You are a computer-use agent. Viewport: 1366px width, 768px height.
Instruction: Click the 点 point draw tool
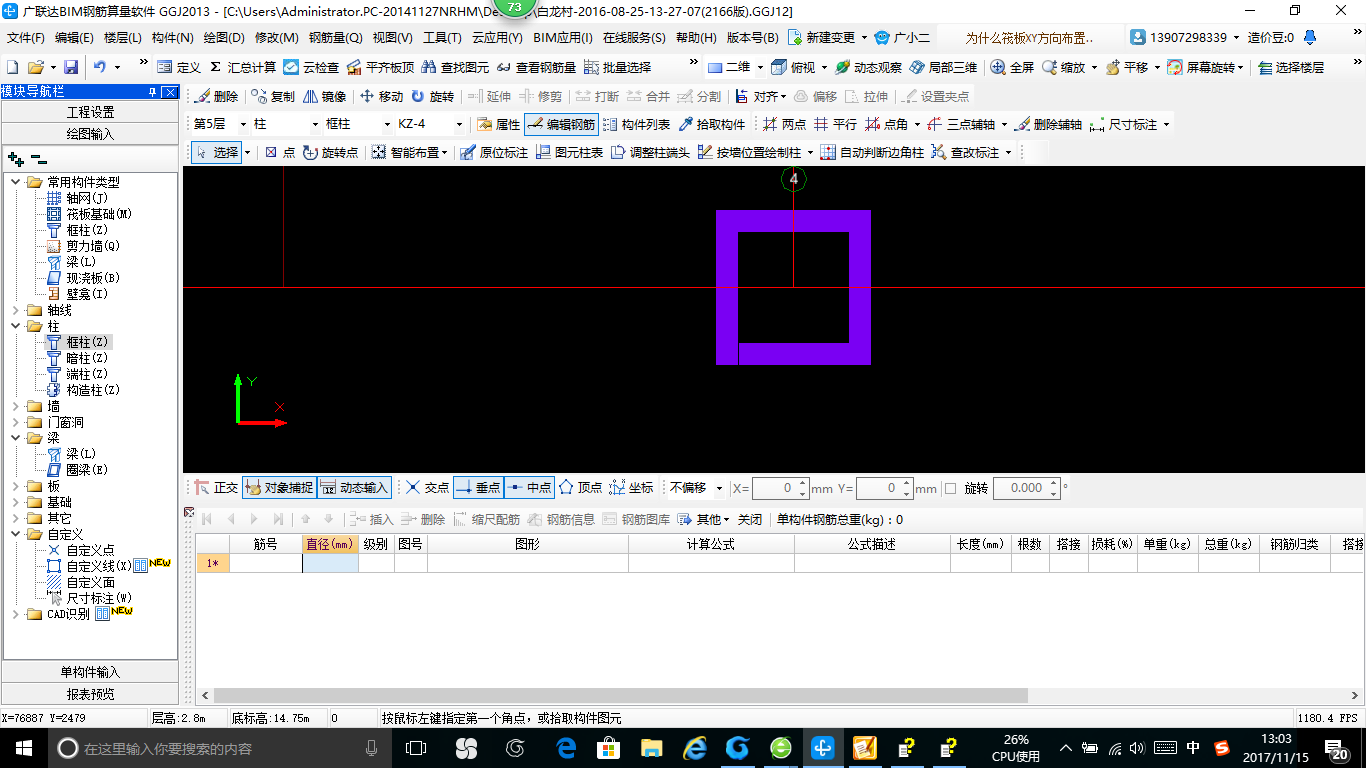279,153
